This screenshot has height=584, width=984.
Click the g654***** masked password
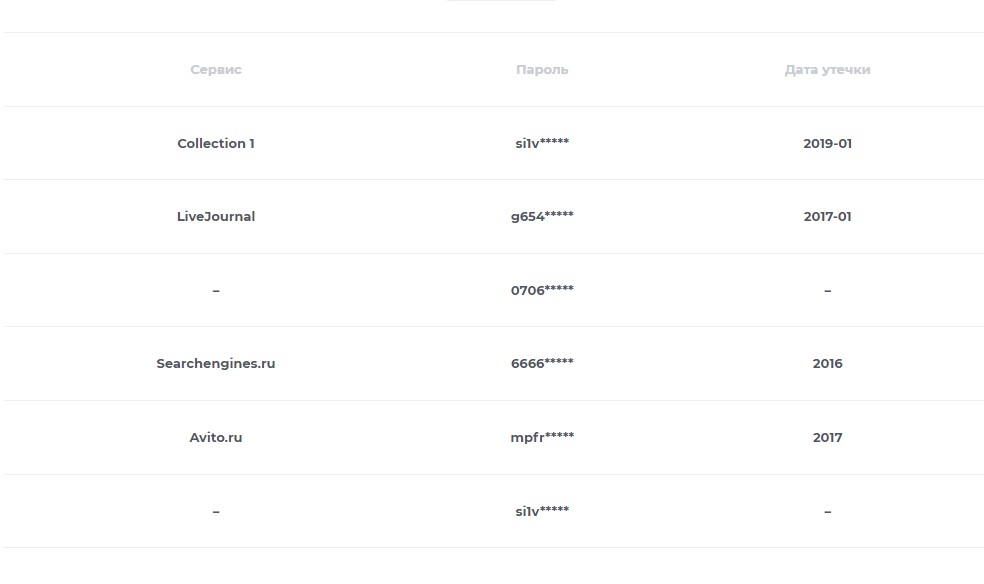pos(542,216)
